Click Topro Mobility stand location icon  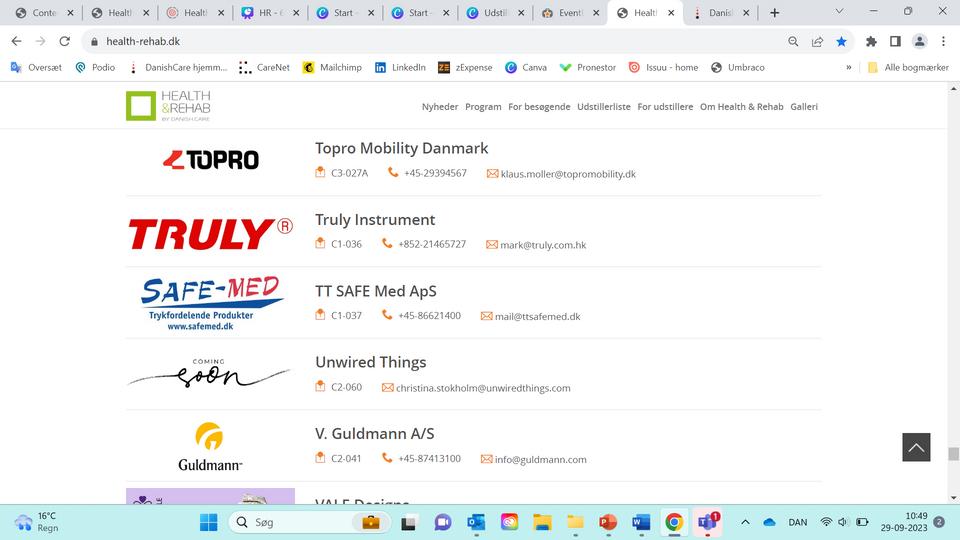coord(320,172)
